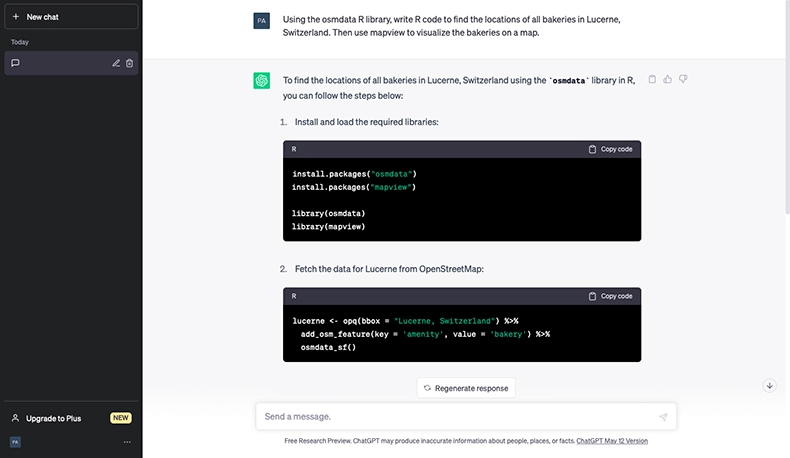Viewport: 790px width, 458px height.
Task: Click the edit chat title pencil icon
Action: (x=116, y=63)
